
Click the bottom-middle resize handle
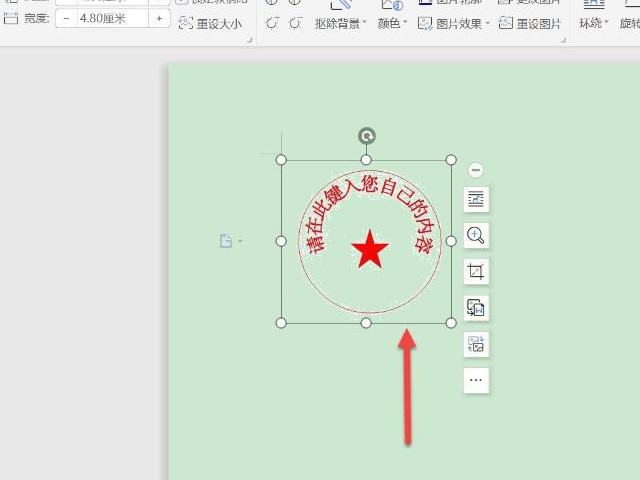[x=366, y=323]
